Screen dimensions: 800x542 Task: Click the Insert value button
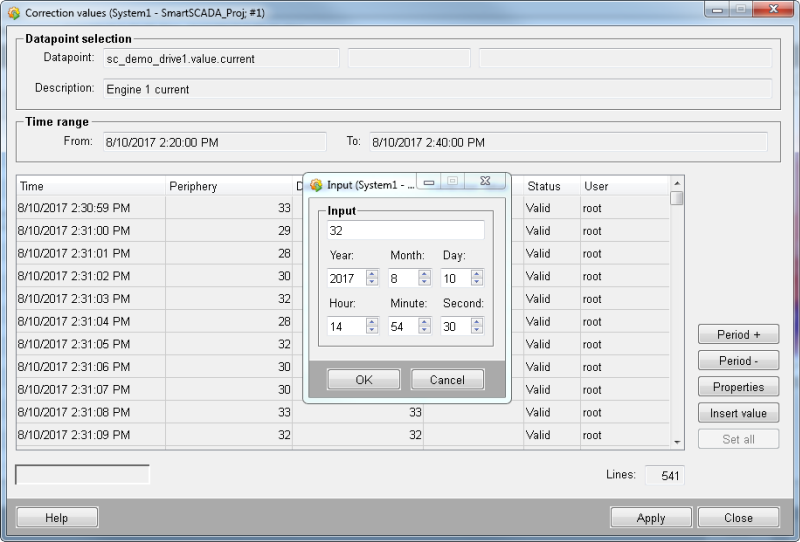[x=738, y=413]
